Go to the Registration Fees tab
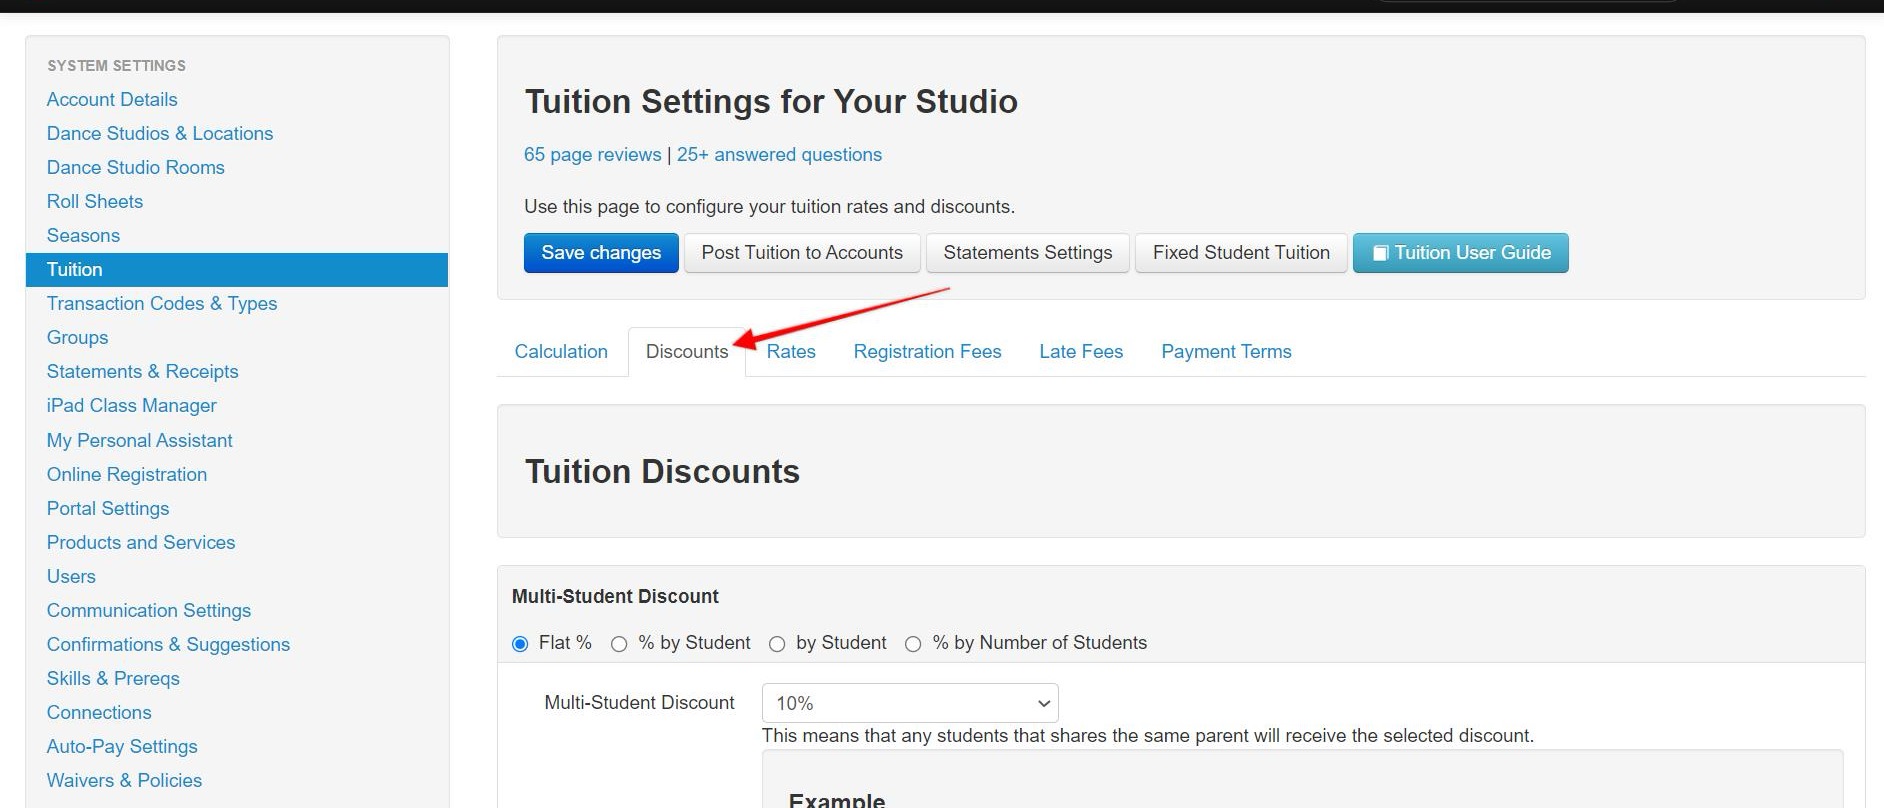 coord(927,352)
